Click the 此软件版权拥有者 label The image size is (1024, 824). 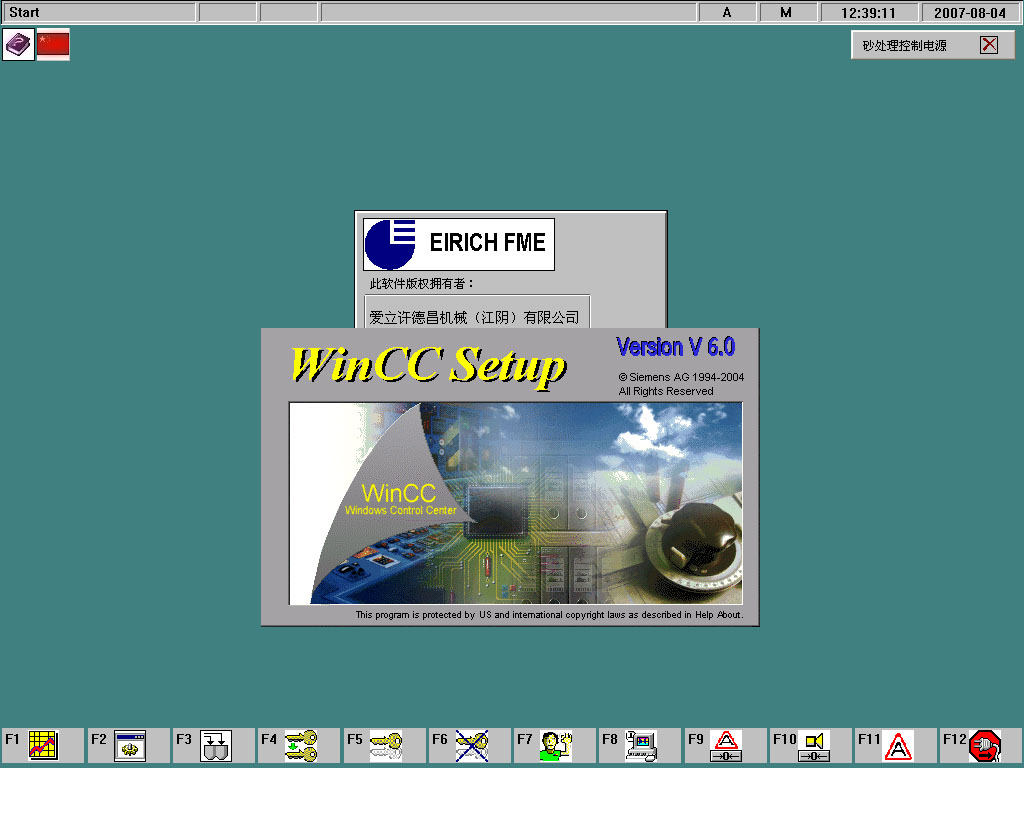coord(421,283)
